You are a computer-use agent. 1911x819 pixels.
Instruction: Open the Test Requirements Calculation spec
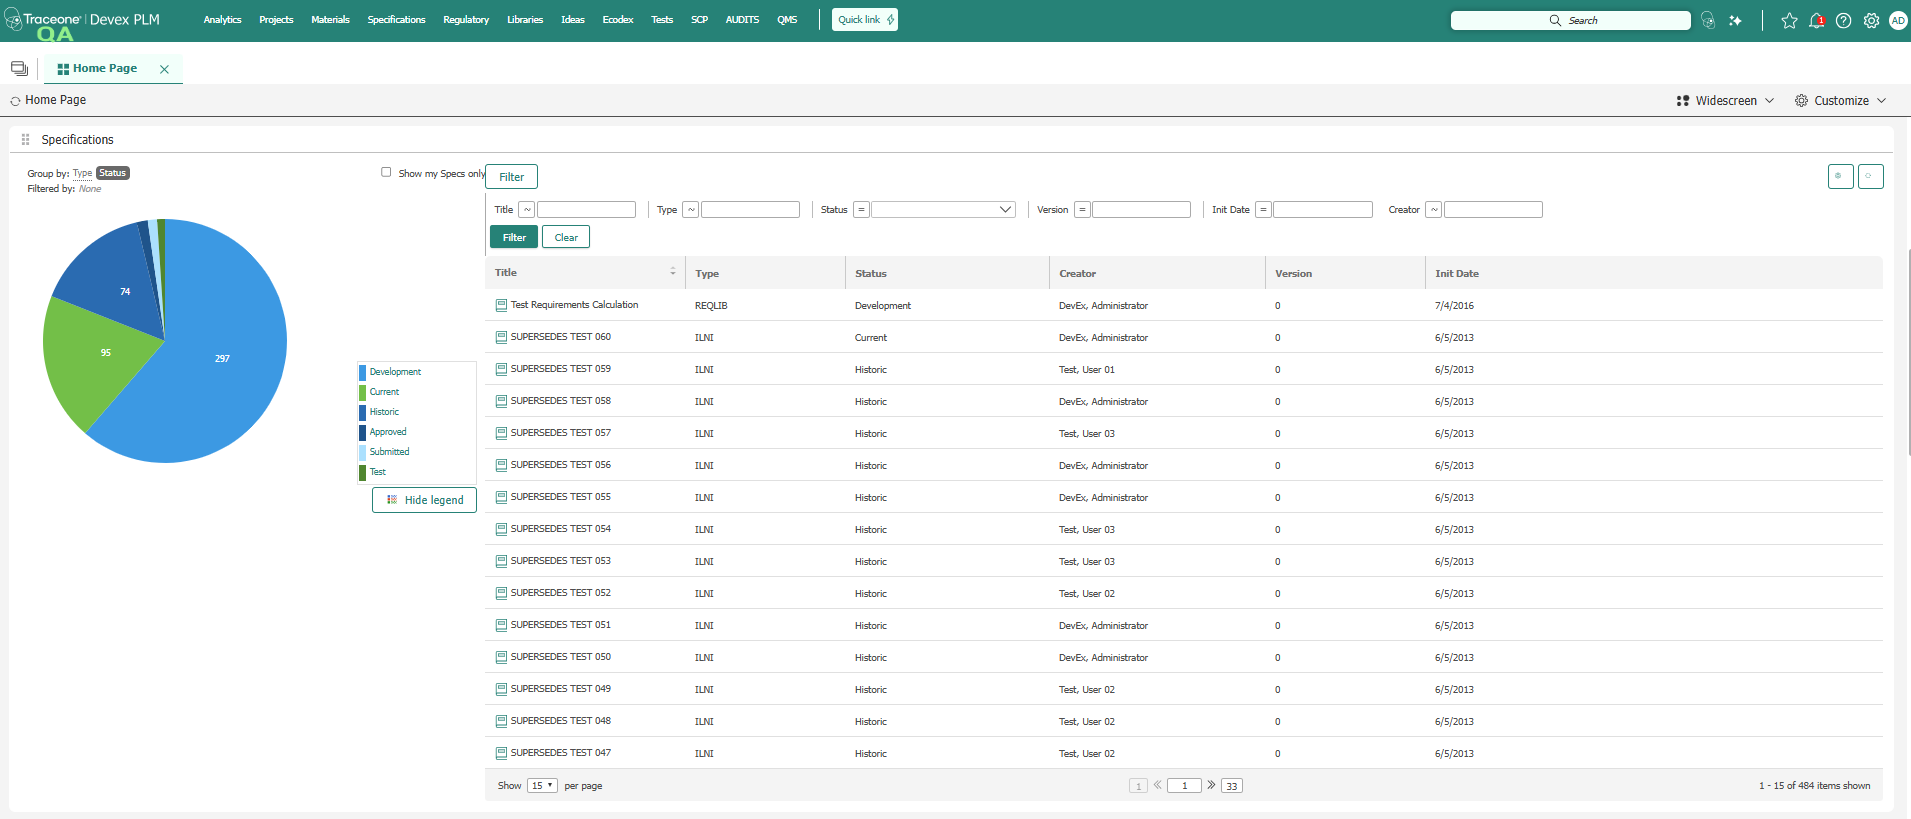pos(573,305)
